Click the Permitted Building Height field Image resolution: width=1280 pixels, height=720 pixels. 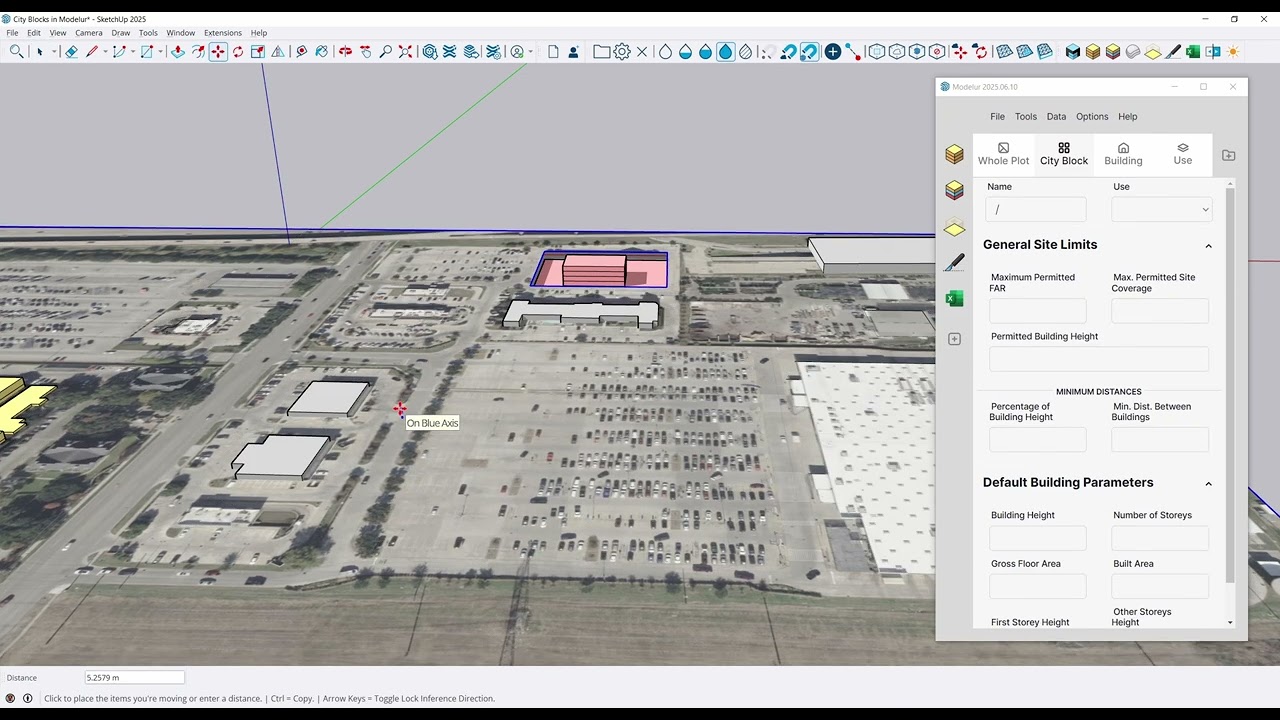pos(1099,359)
